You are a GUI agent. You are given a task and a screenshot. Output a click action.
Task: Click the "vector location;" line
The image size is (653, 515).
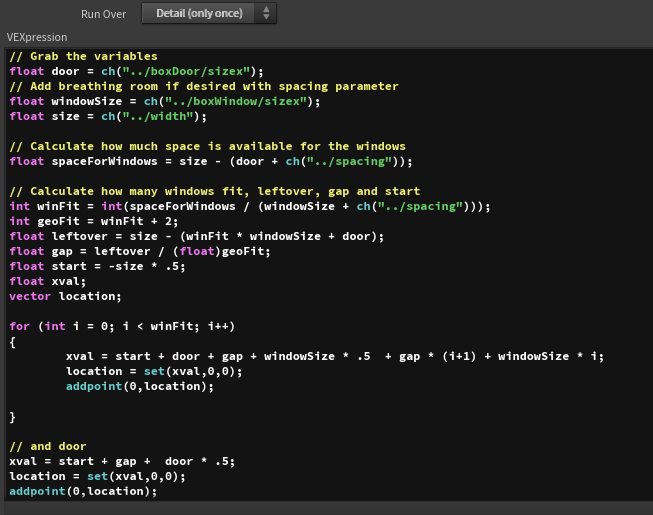coord(65,296)
